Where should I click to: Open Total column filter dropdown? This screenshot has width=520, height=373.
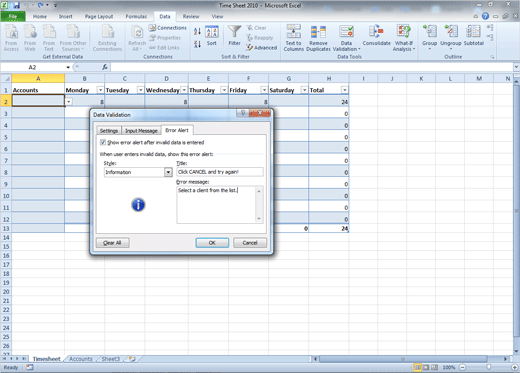click(x=344, y=90)
